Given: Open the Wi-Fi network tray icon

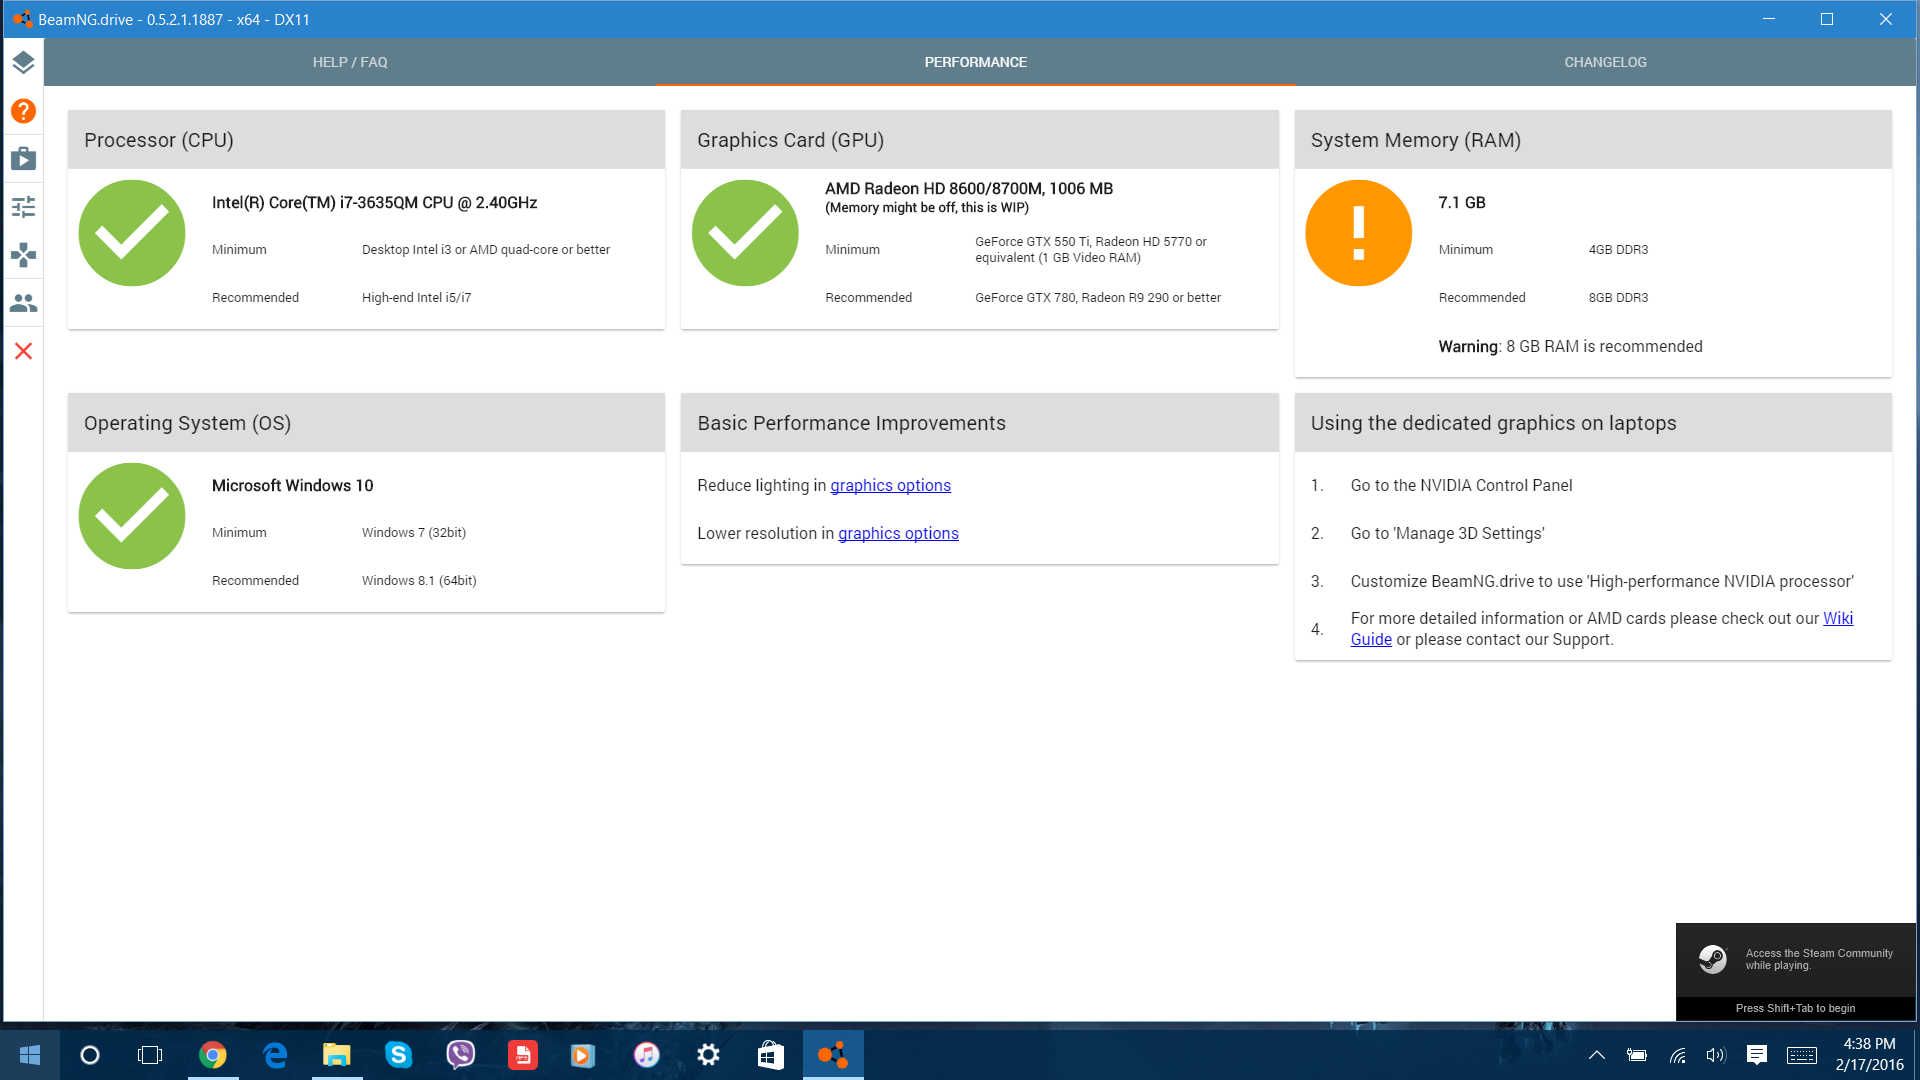Looking at the screenshot, I should (1677, 1055).
